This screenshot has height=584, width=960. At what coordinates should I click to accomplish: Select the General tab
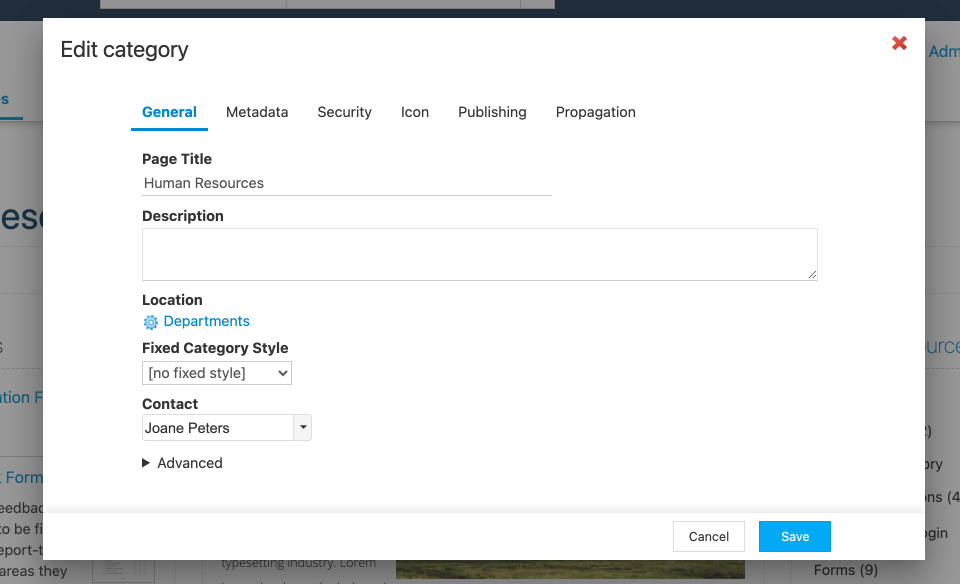point(170,112)
